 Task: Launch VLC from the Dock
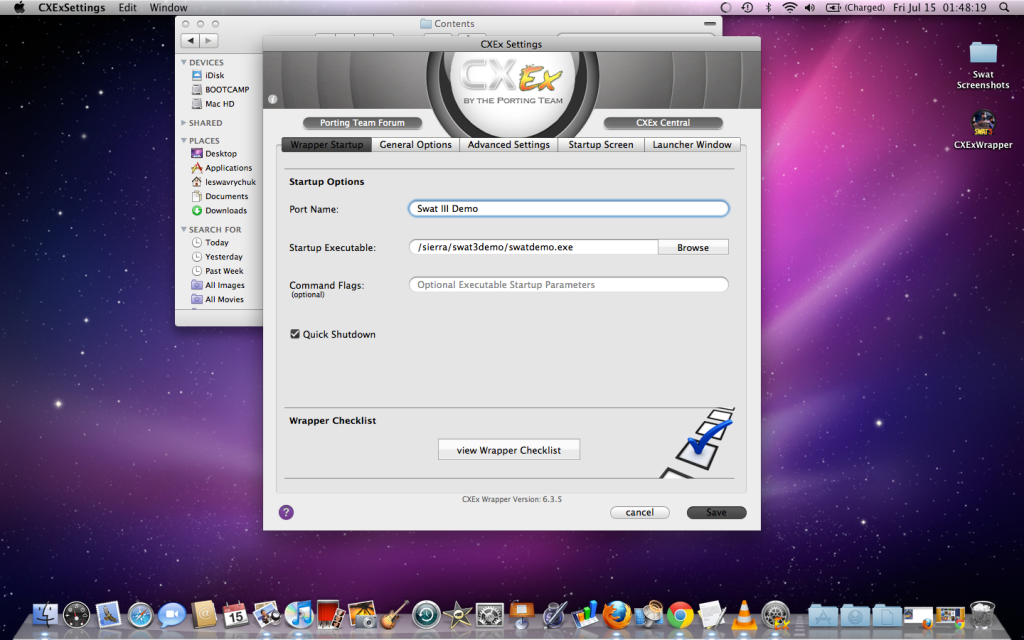[x=743, y=616]
